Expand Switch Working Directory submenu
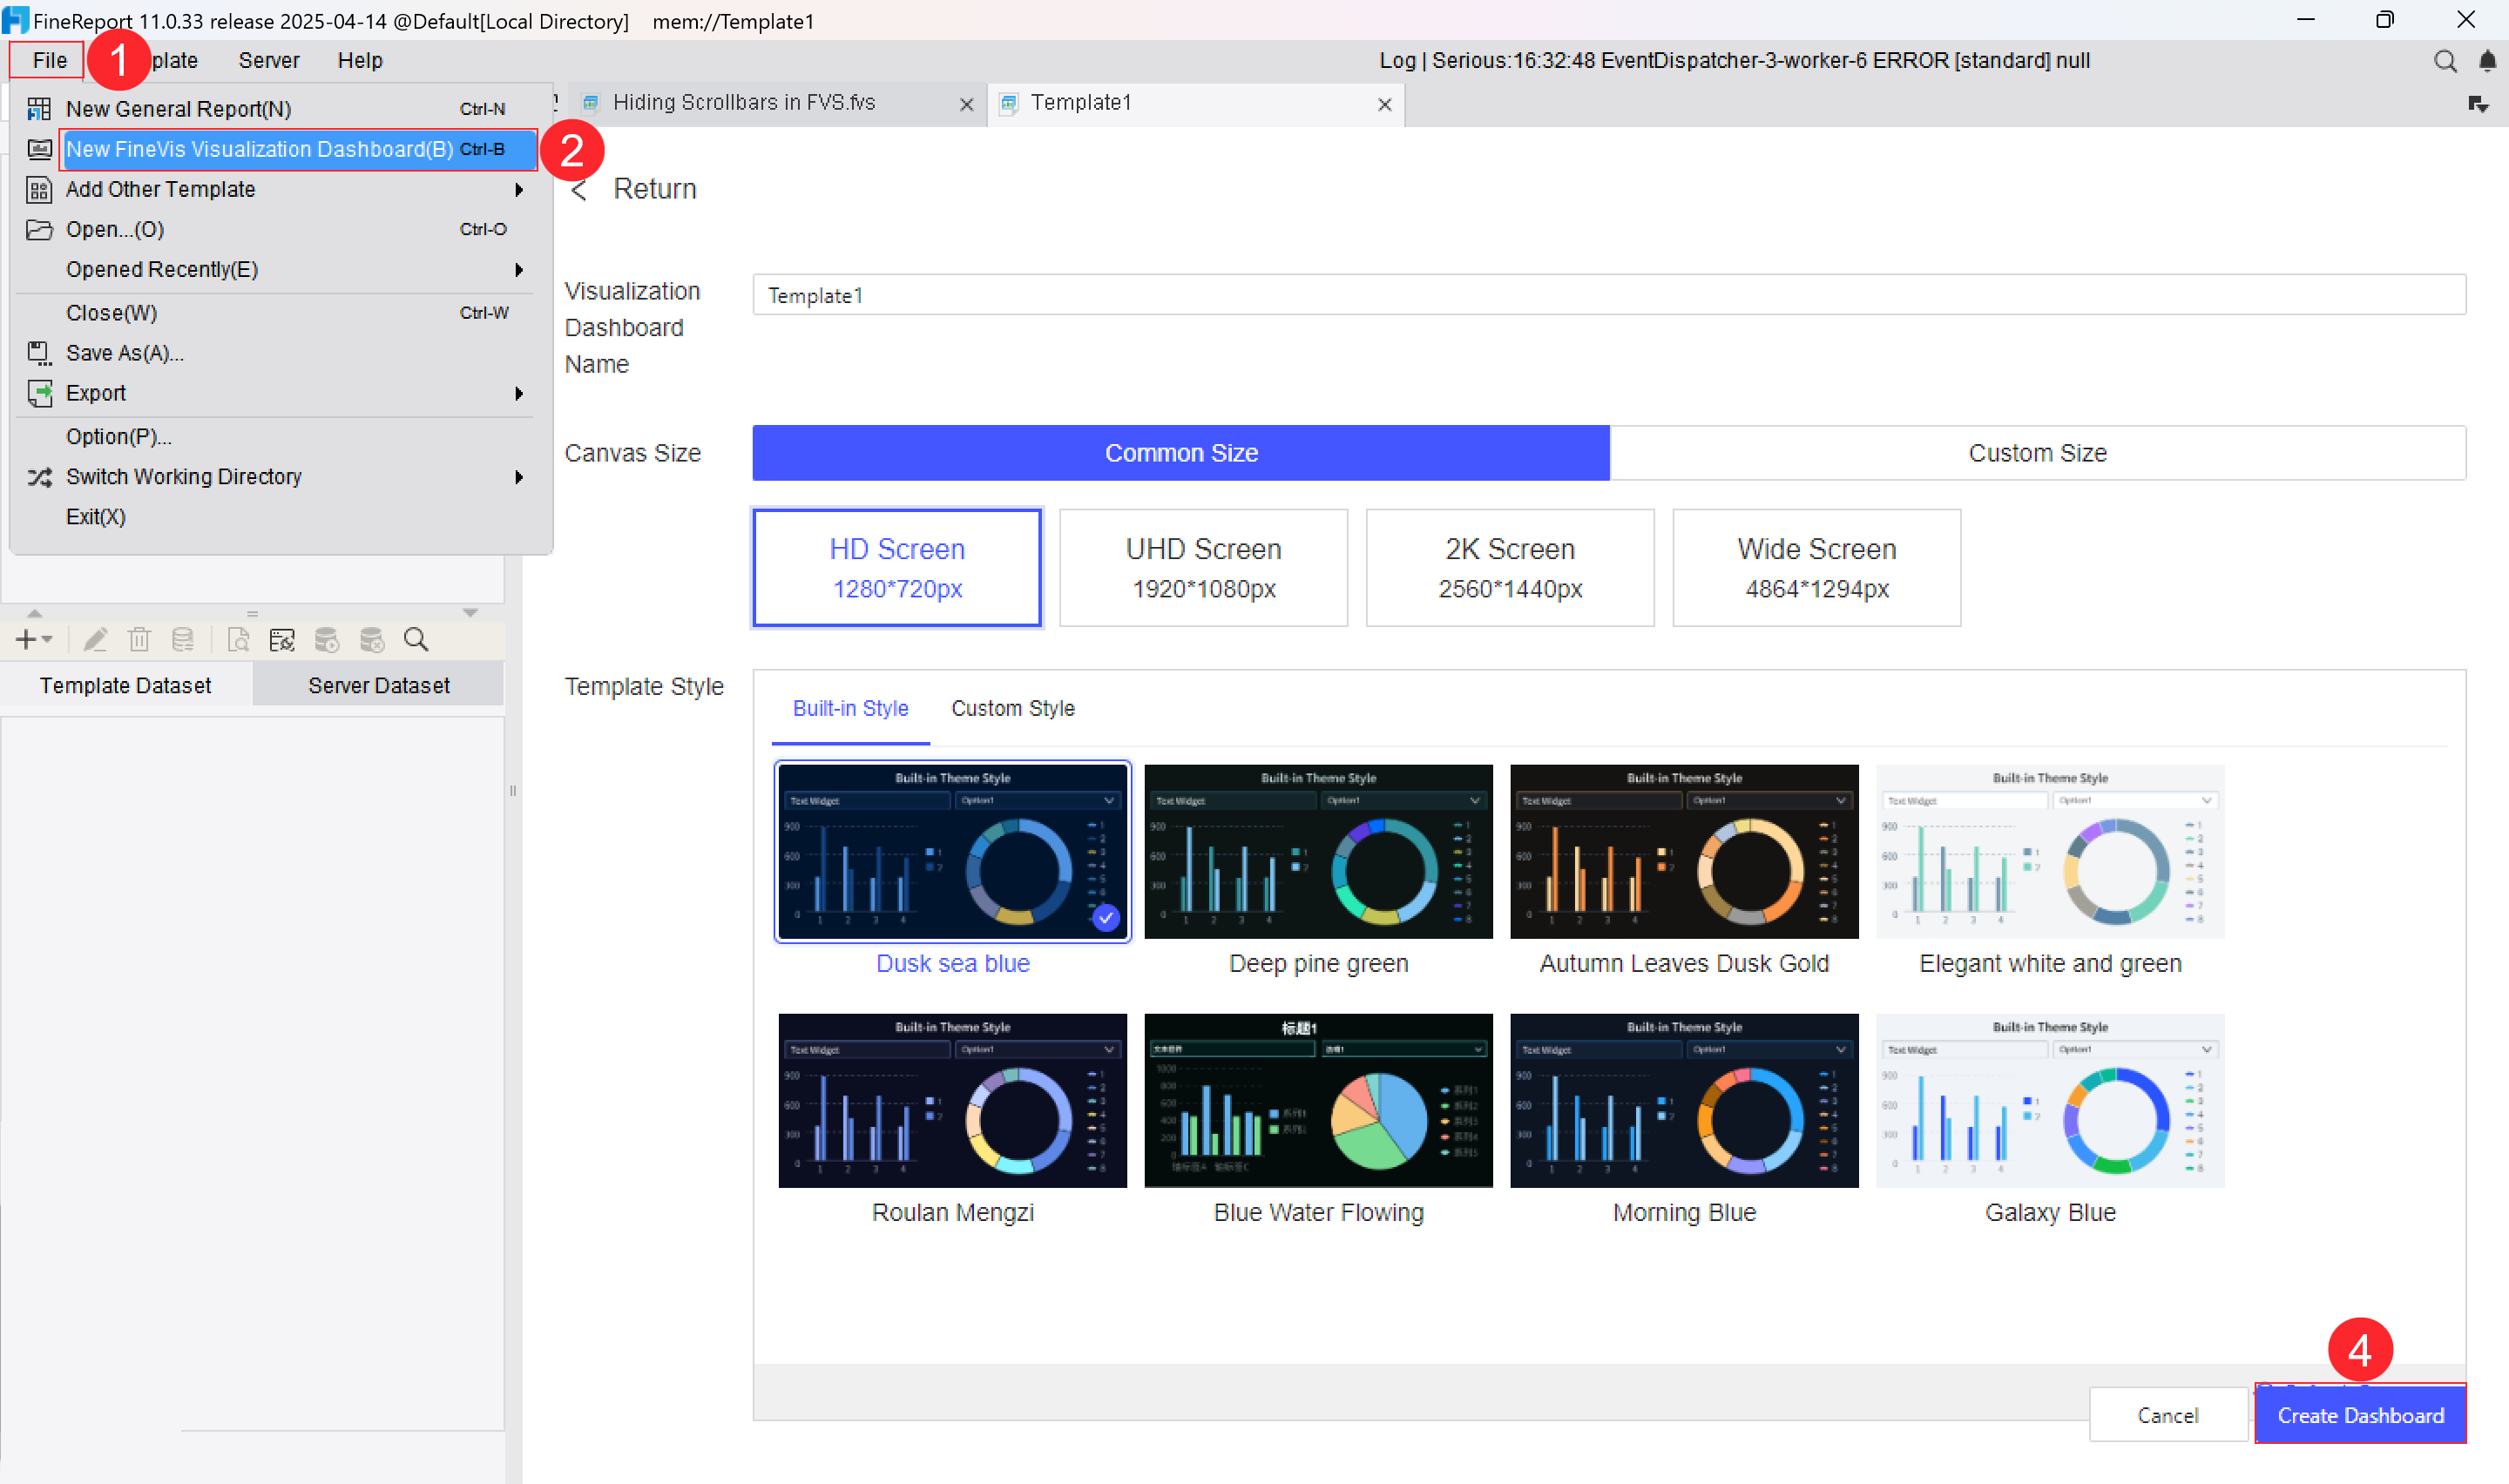 (278, 477)
